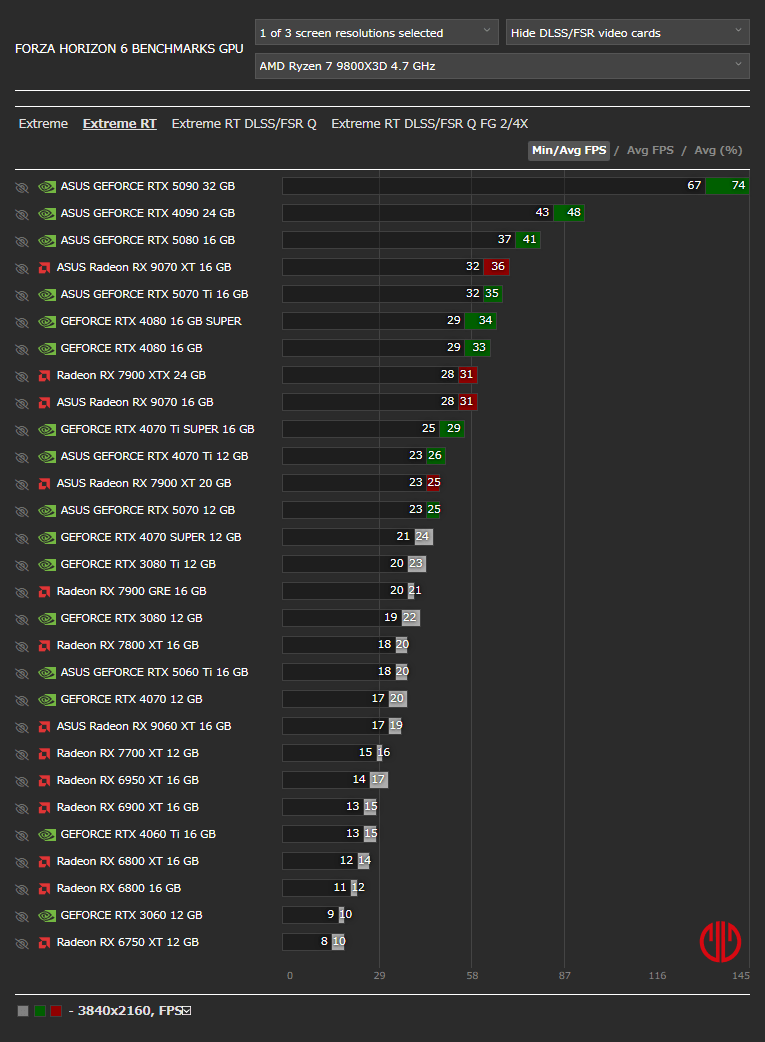Expand the Hide DLSS/FSR video cards dropdown
765x1042 pixels.
627,33
